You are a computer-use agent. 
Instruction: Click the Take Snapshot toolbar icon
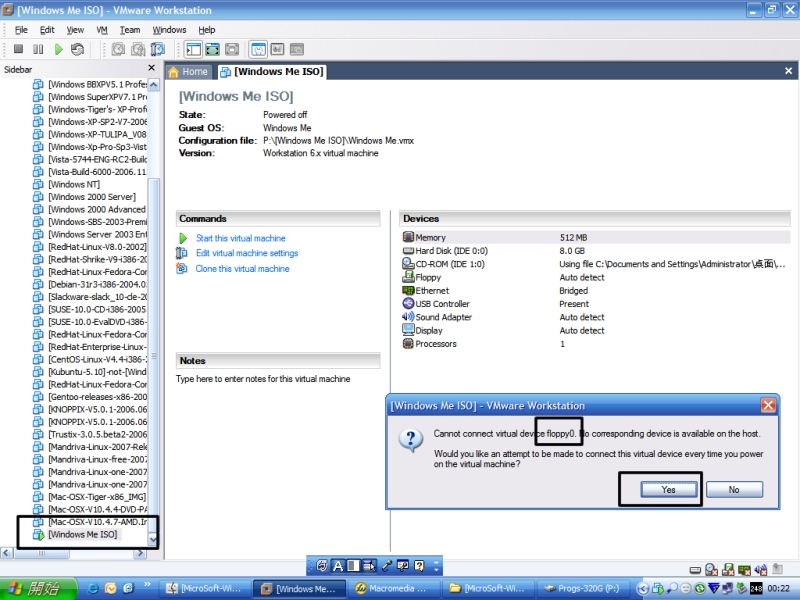coord(118,49)
